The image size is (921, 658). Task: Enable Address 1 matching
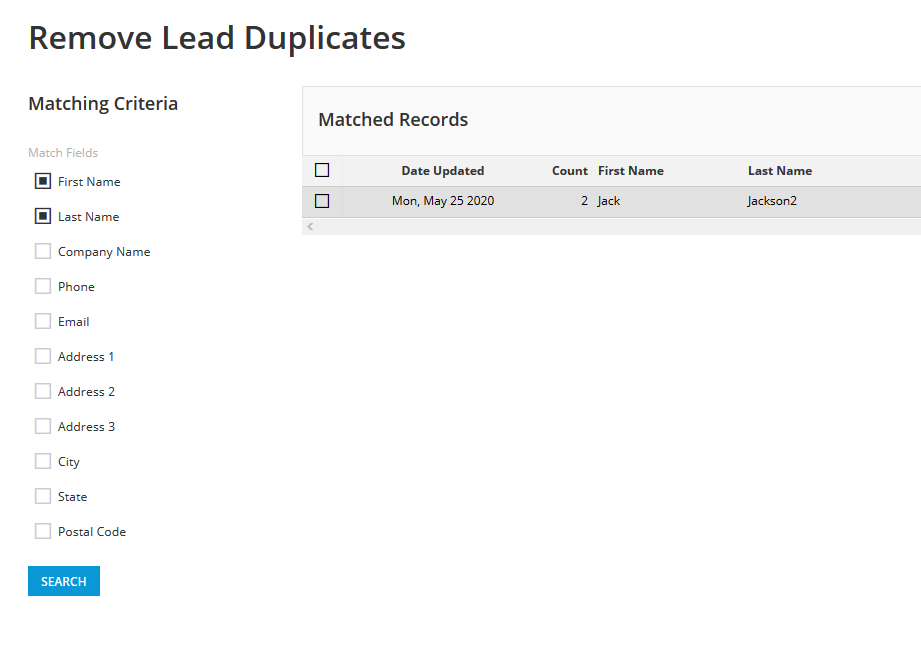43,357
